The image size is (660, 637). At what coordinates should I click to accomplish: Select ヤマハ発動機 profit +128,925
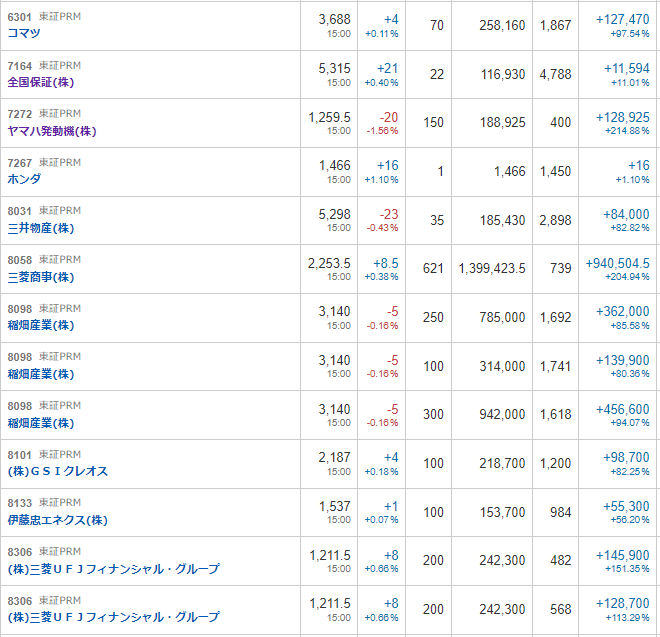[x=623, y=117]
